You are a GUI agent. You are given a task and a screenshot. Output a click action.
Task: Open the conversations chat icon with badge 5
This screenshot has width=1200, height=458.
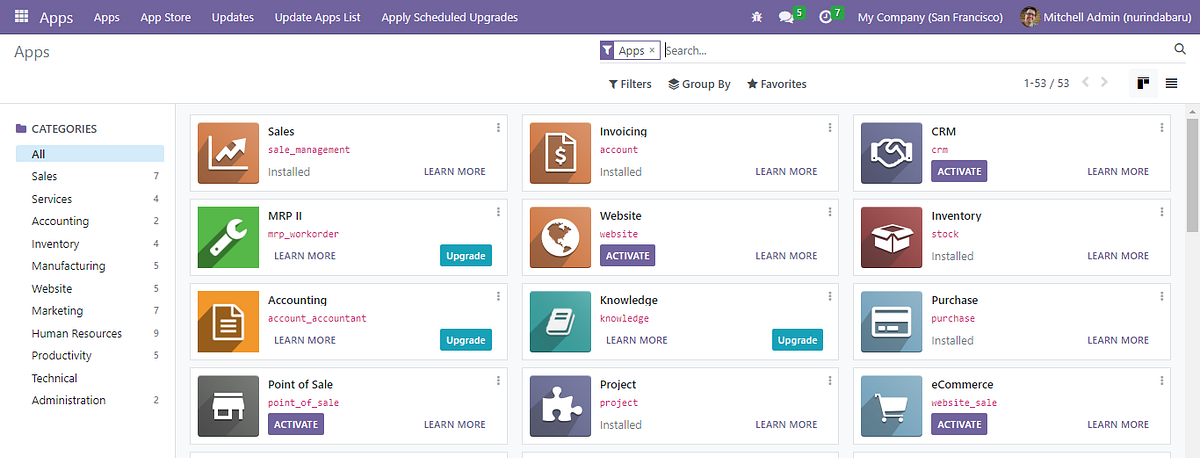(x=786, y=17)
